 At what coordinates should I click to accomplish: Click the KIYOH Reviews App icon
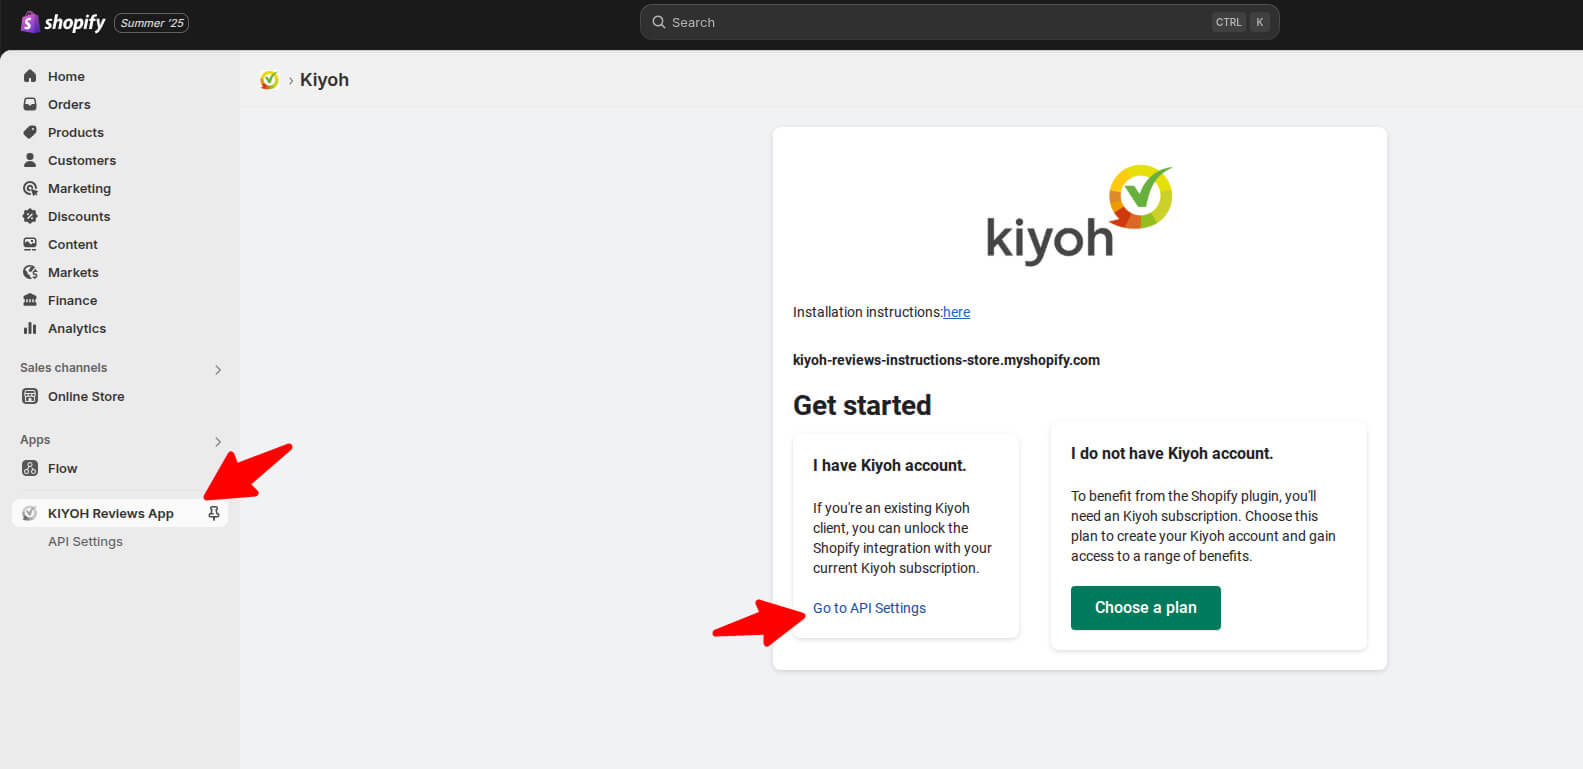[x=30, y=513]
